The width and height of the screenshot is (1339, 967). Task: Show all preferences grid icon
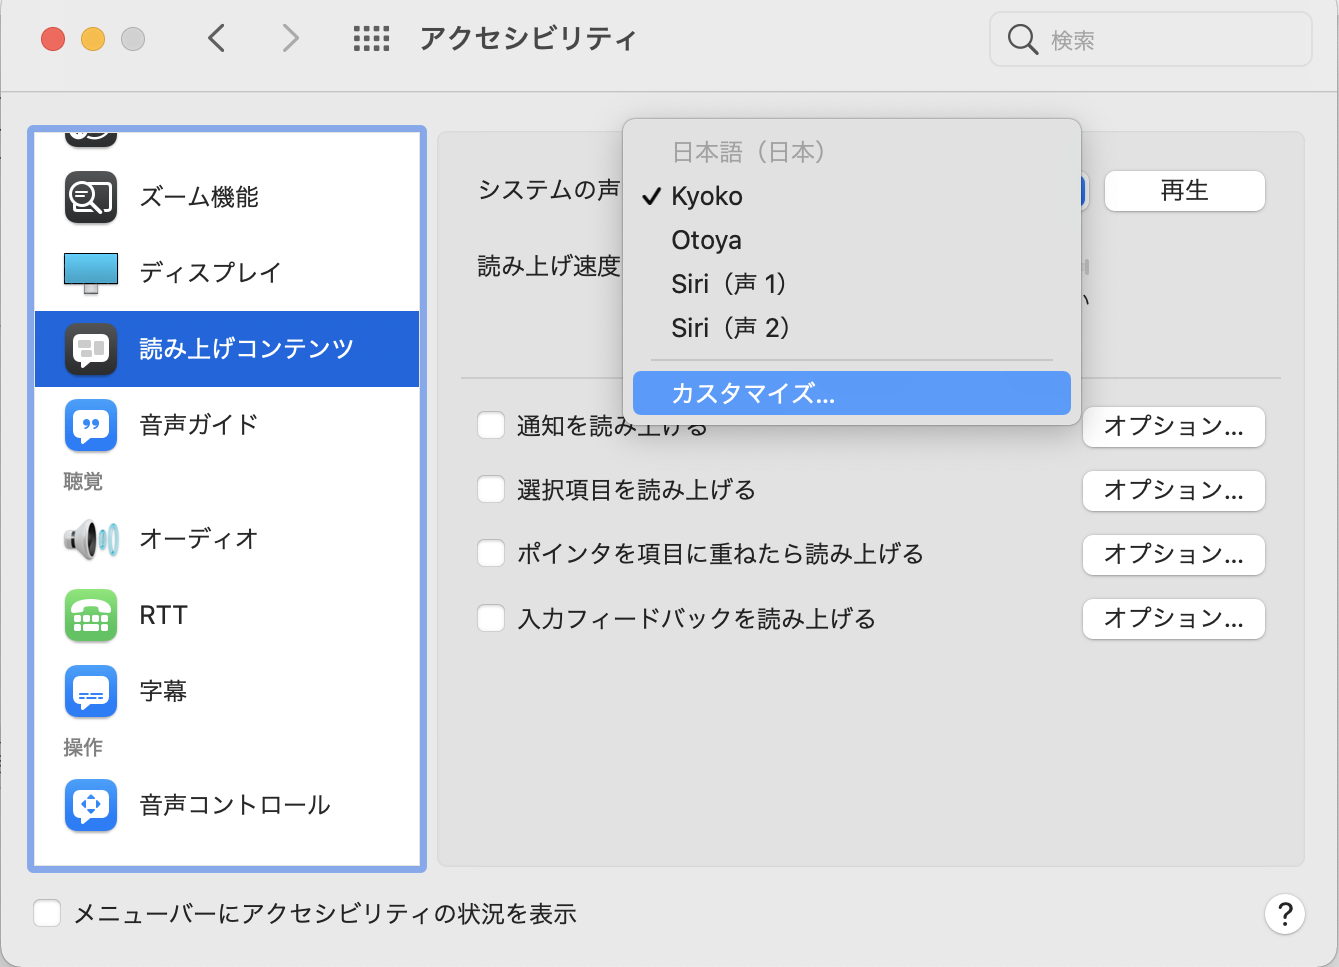tap(371, 39)
